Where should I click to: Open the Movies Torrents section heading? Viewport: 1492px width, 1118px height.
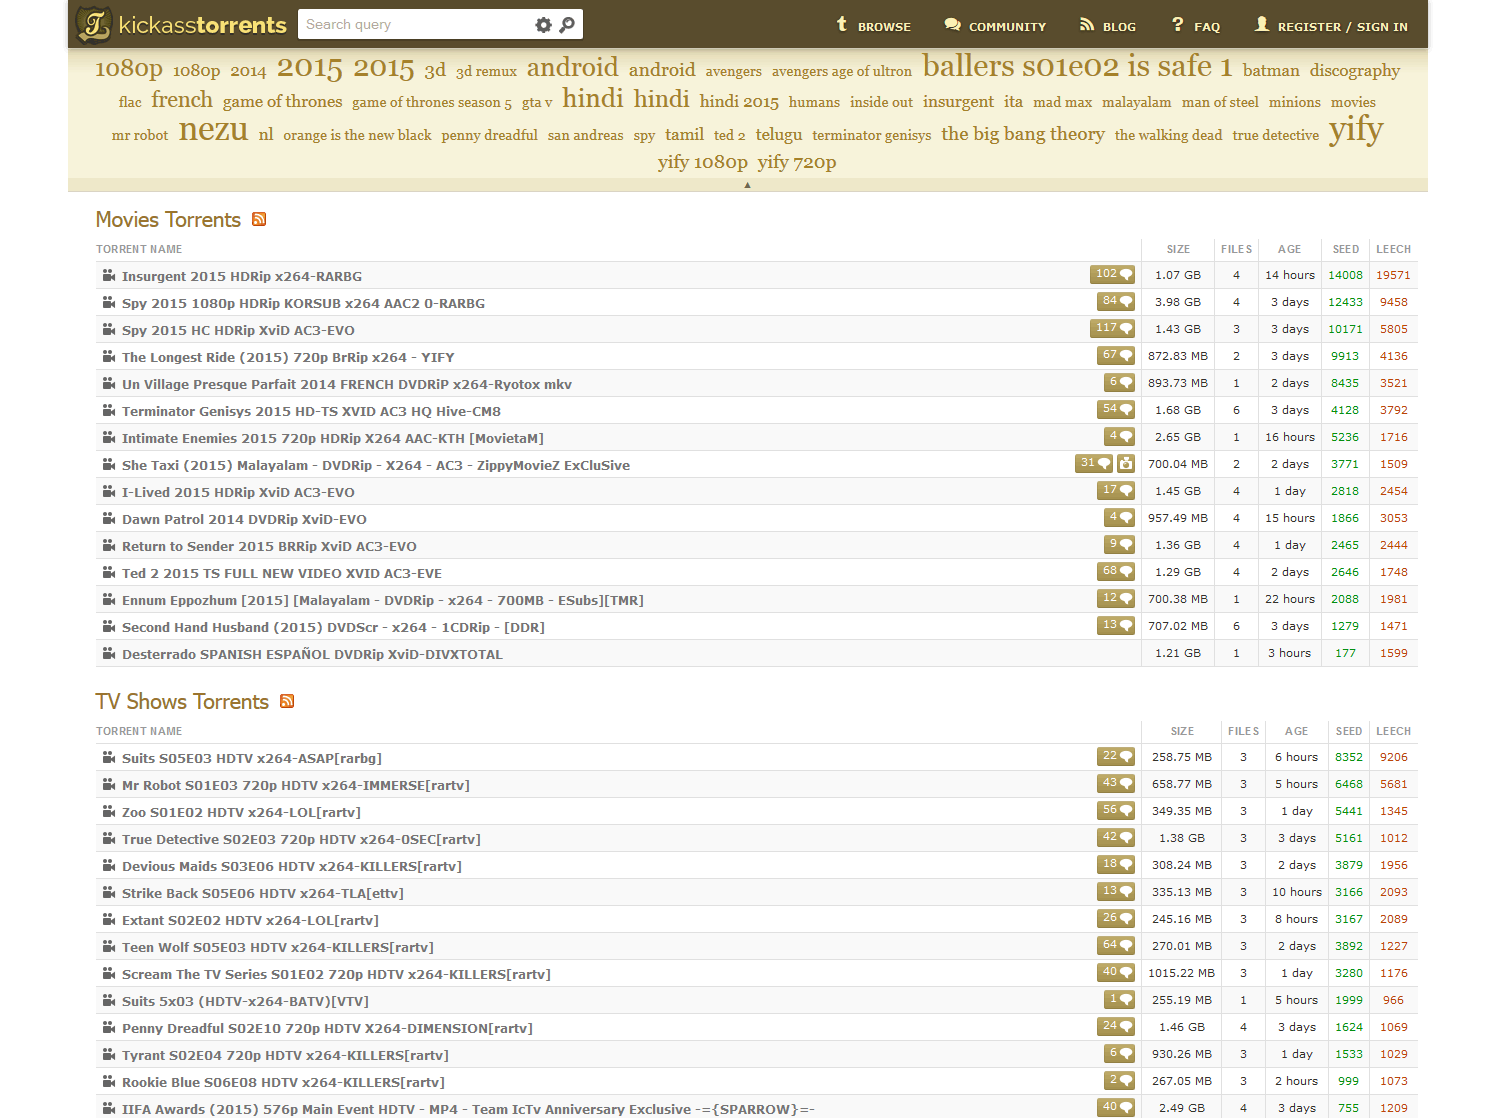tap(168, 220)
